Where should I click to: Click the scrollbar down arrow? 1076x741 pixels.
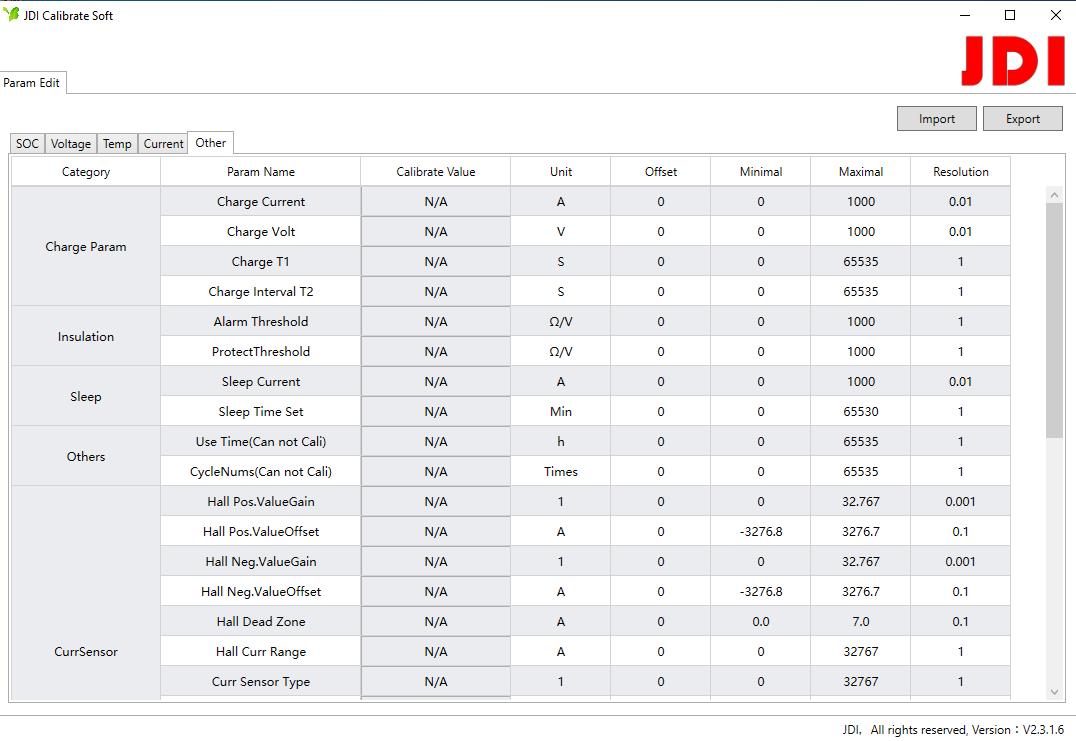pyautogui.click(x=1054, y=691)
